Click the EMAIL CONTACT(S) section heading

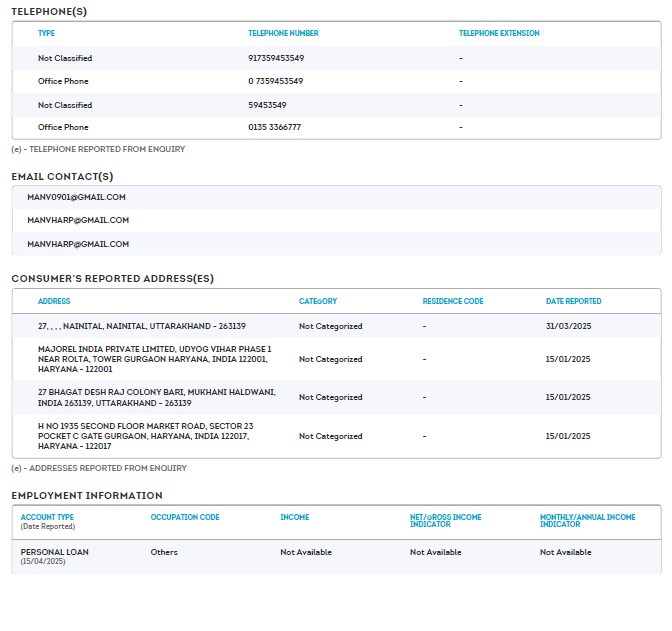click(x=62, y=176)
